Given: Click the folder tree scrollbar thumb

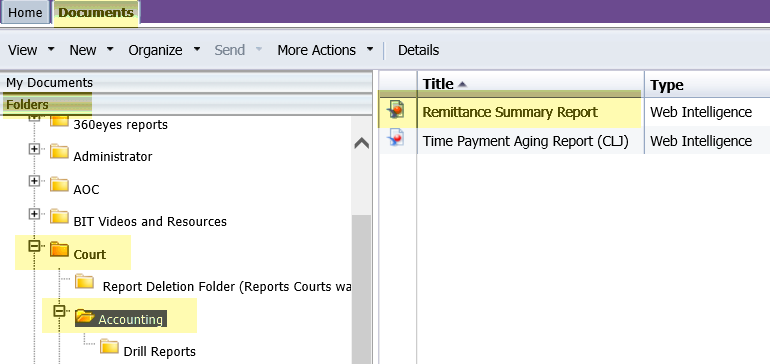Looking at the screenshot, I should 362,289.
